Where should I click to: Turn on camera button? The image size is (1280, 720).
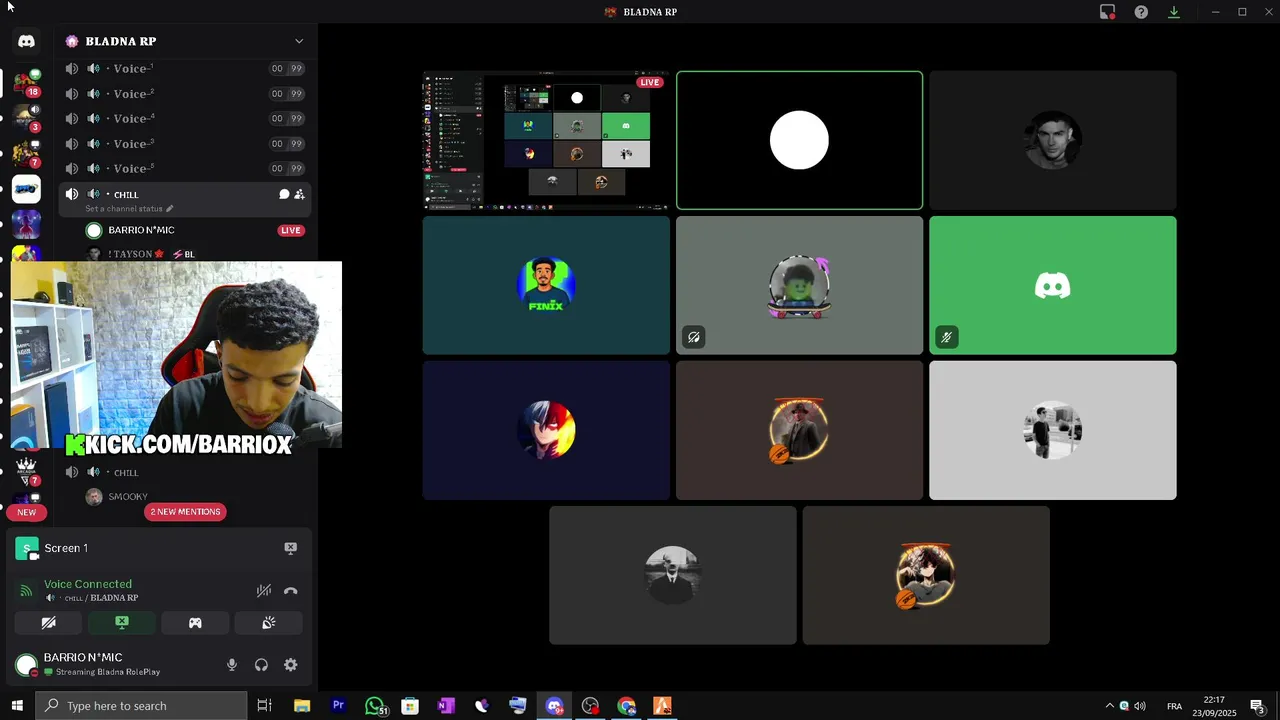[48, 623]
